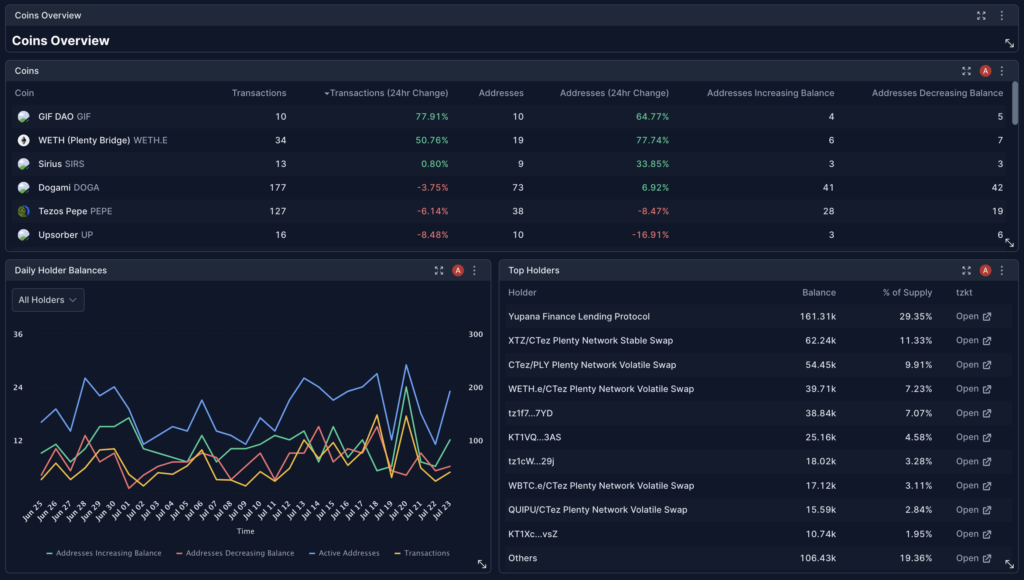
Task: Select the Dogami DOGA coin row
Action: 509,187
